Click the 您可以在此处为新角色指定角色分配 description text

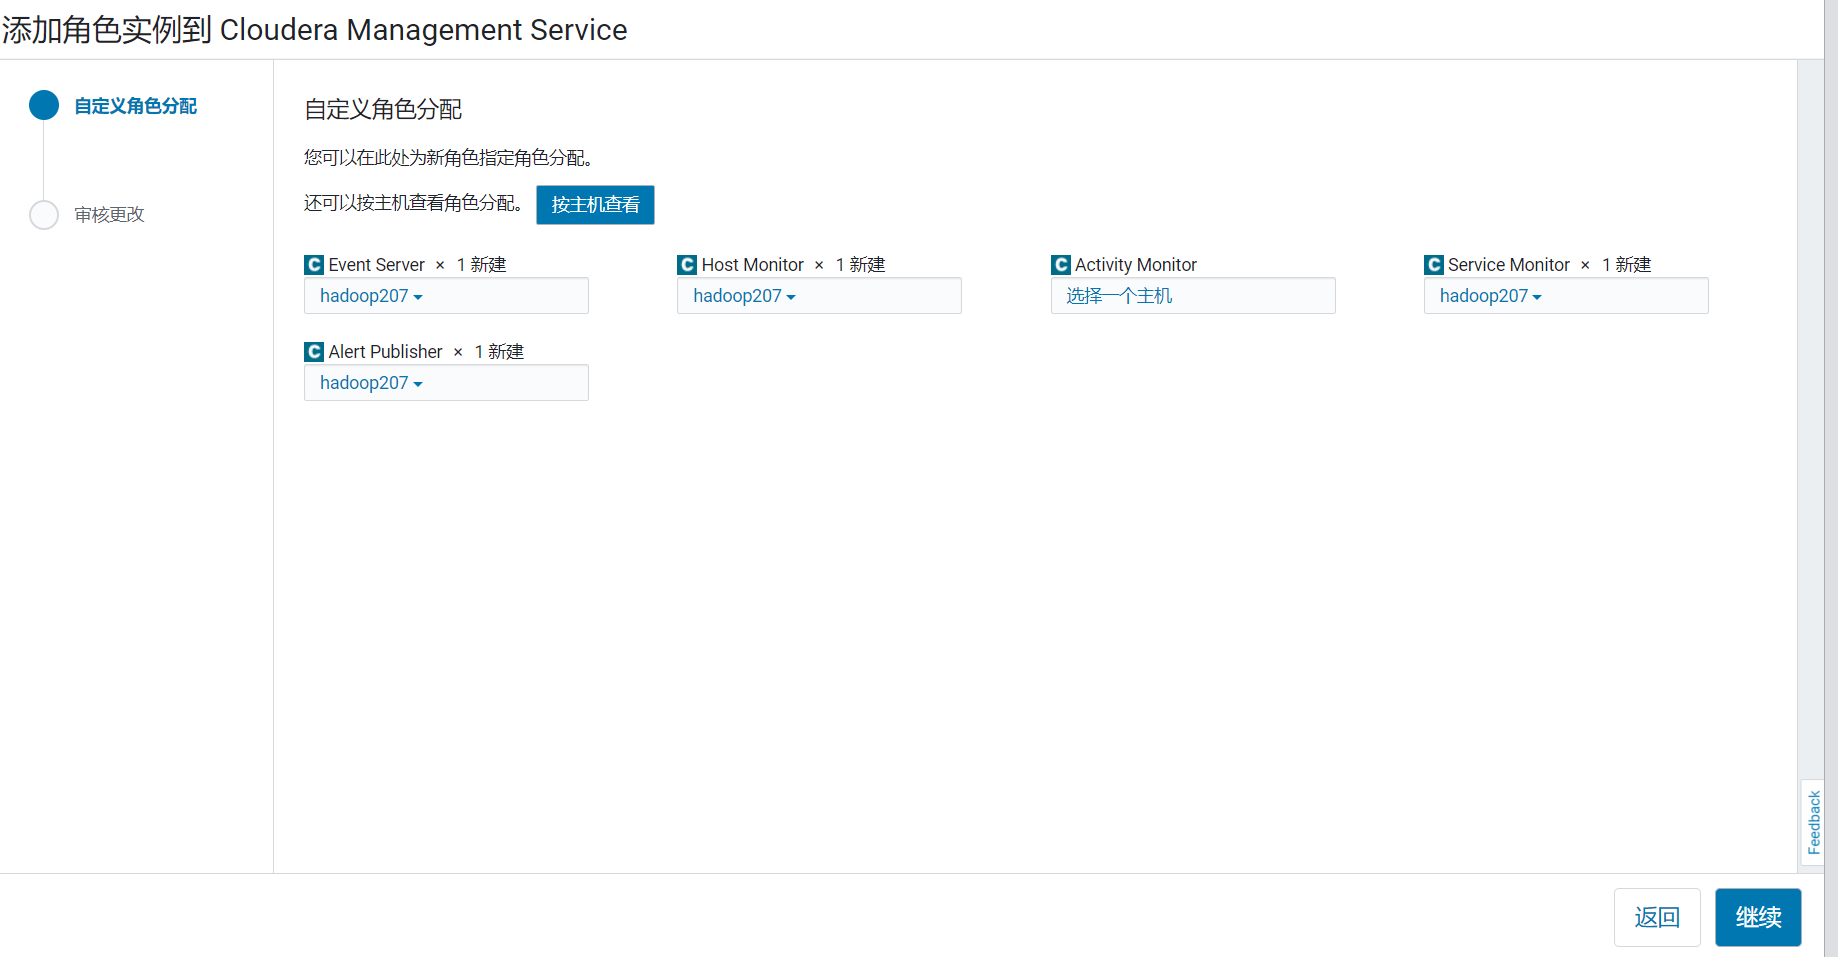pyautogui.click(x=449, y=158)
